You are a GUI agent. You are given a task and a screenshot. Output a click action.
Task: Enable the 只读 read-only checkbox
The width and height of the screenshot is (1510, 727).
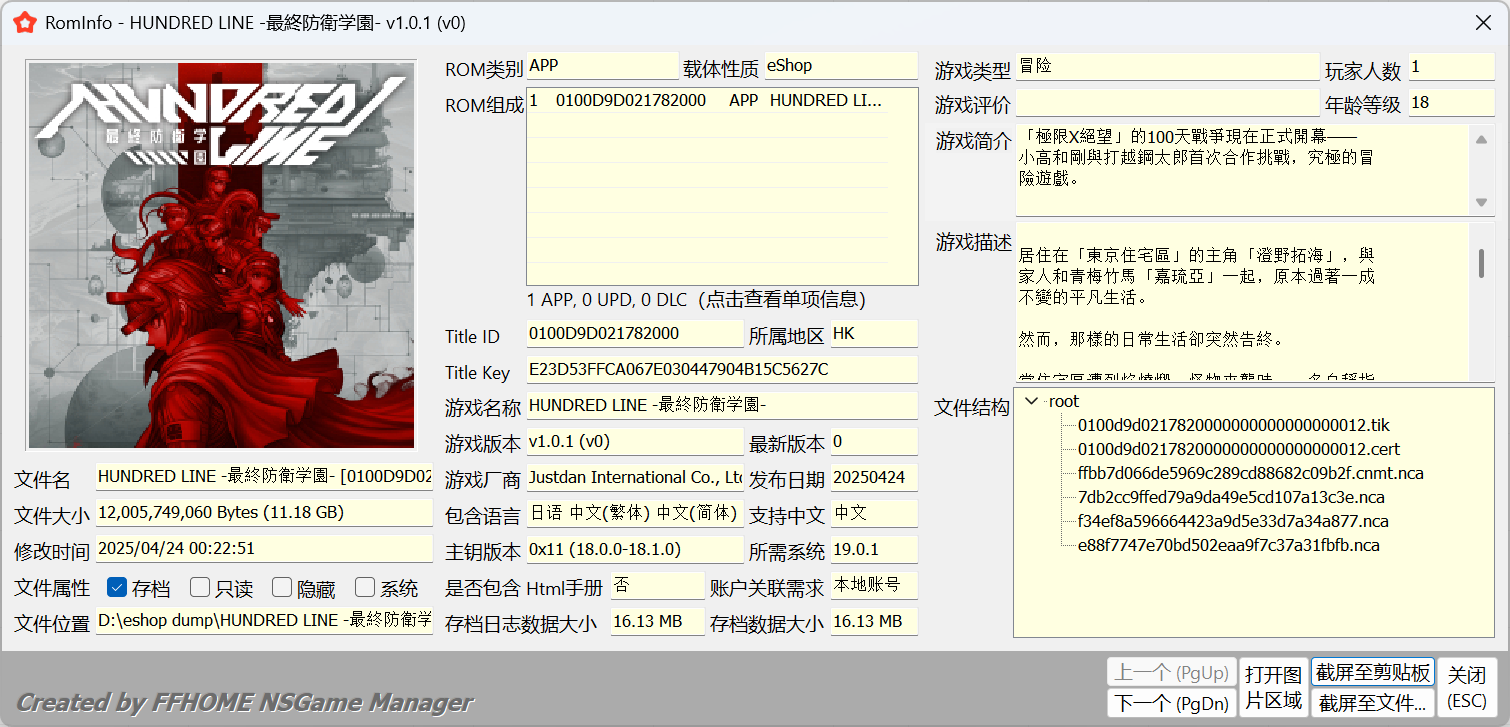click(200, 588)
